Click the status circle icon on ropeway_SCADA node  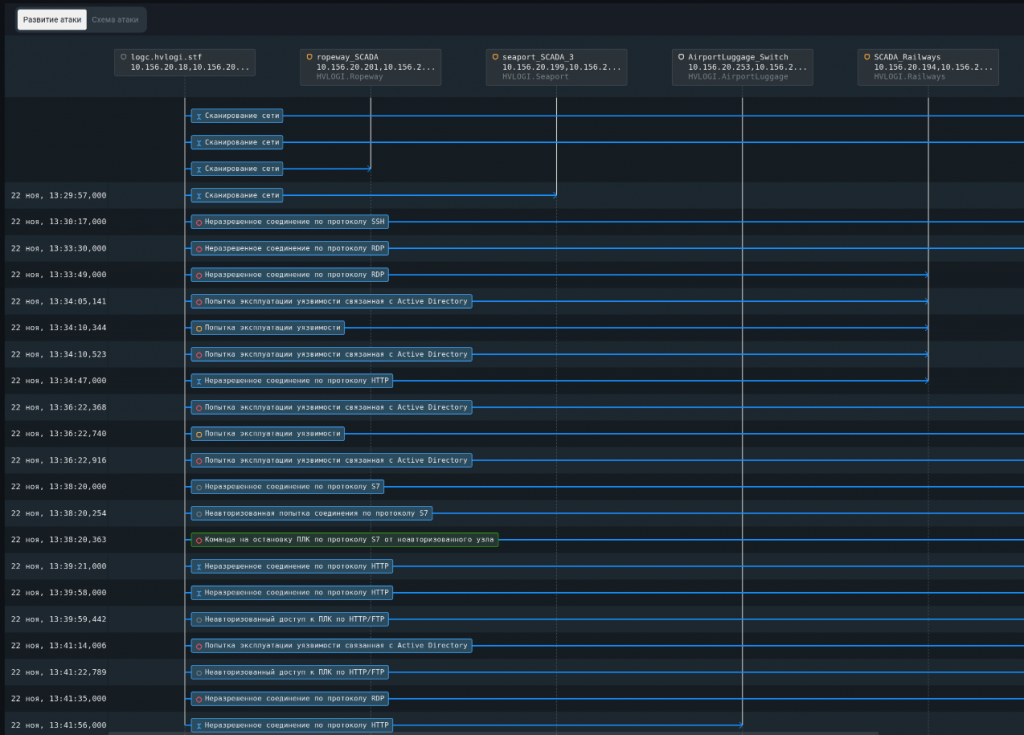[x=310, y=58]
